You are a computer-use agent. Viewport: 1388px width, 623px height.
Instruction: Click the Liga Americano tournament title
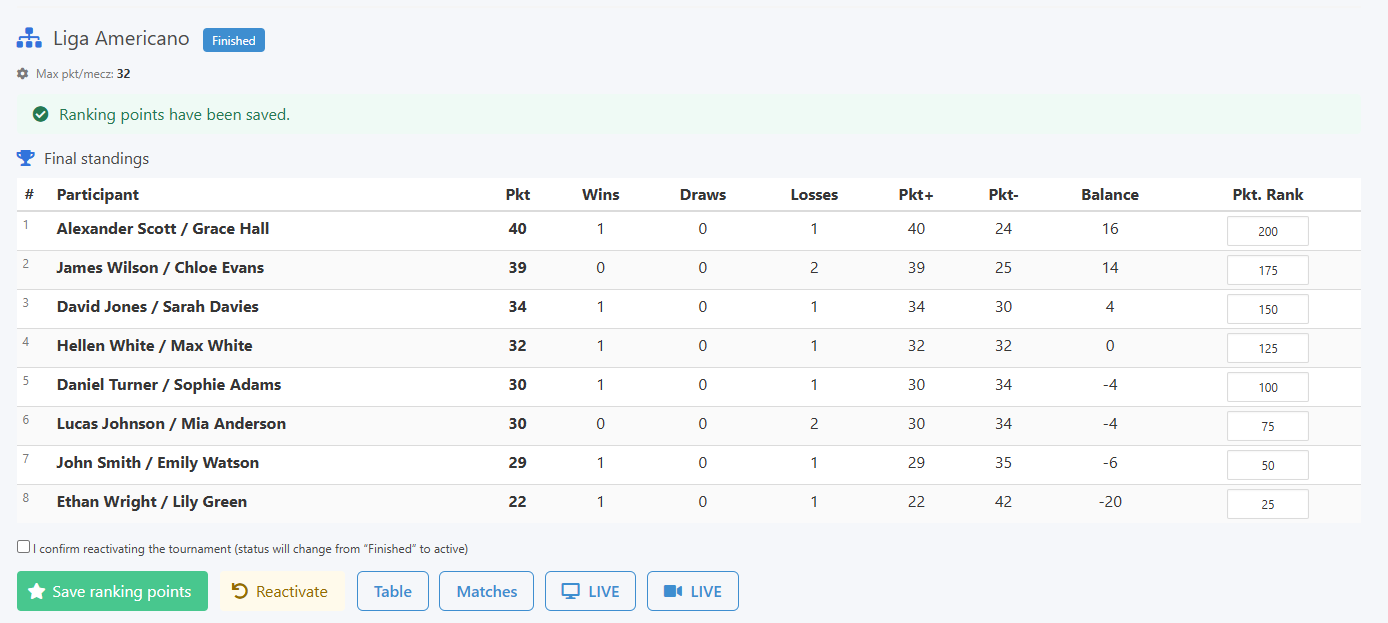[x=121, y=39]
